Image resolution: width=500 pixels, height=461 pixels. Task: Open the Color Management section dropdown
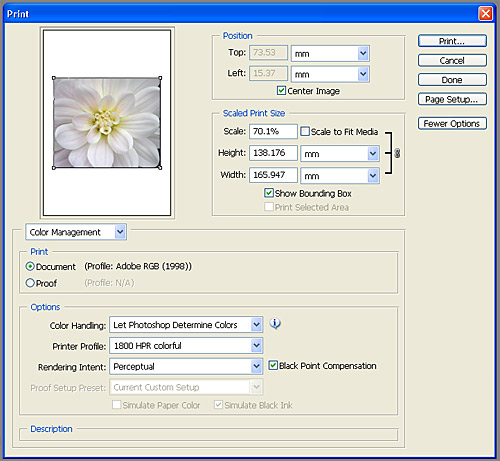point(76,232)
